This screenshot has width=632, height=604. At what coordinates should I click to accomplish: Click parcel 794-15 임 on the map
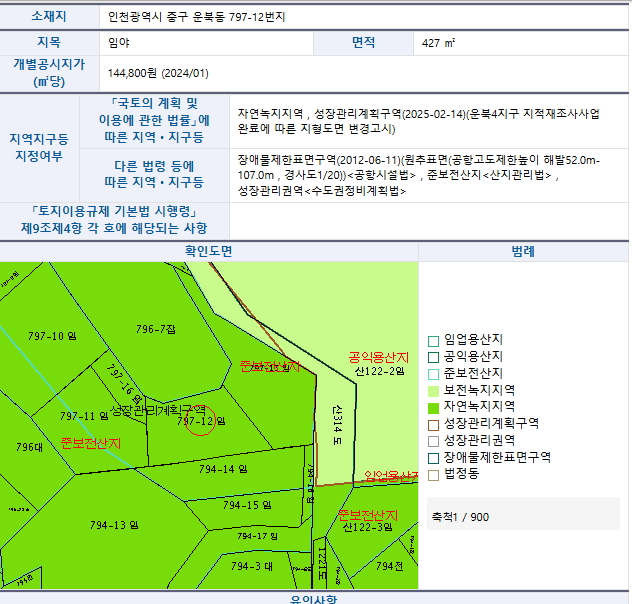pos(247,505)
